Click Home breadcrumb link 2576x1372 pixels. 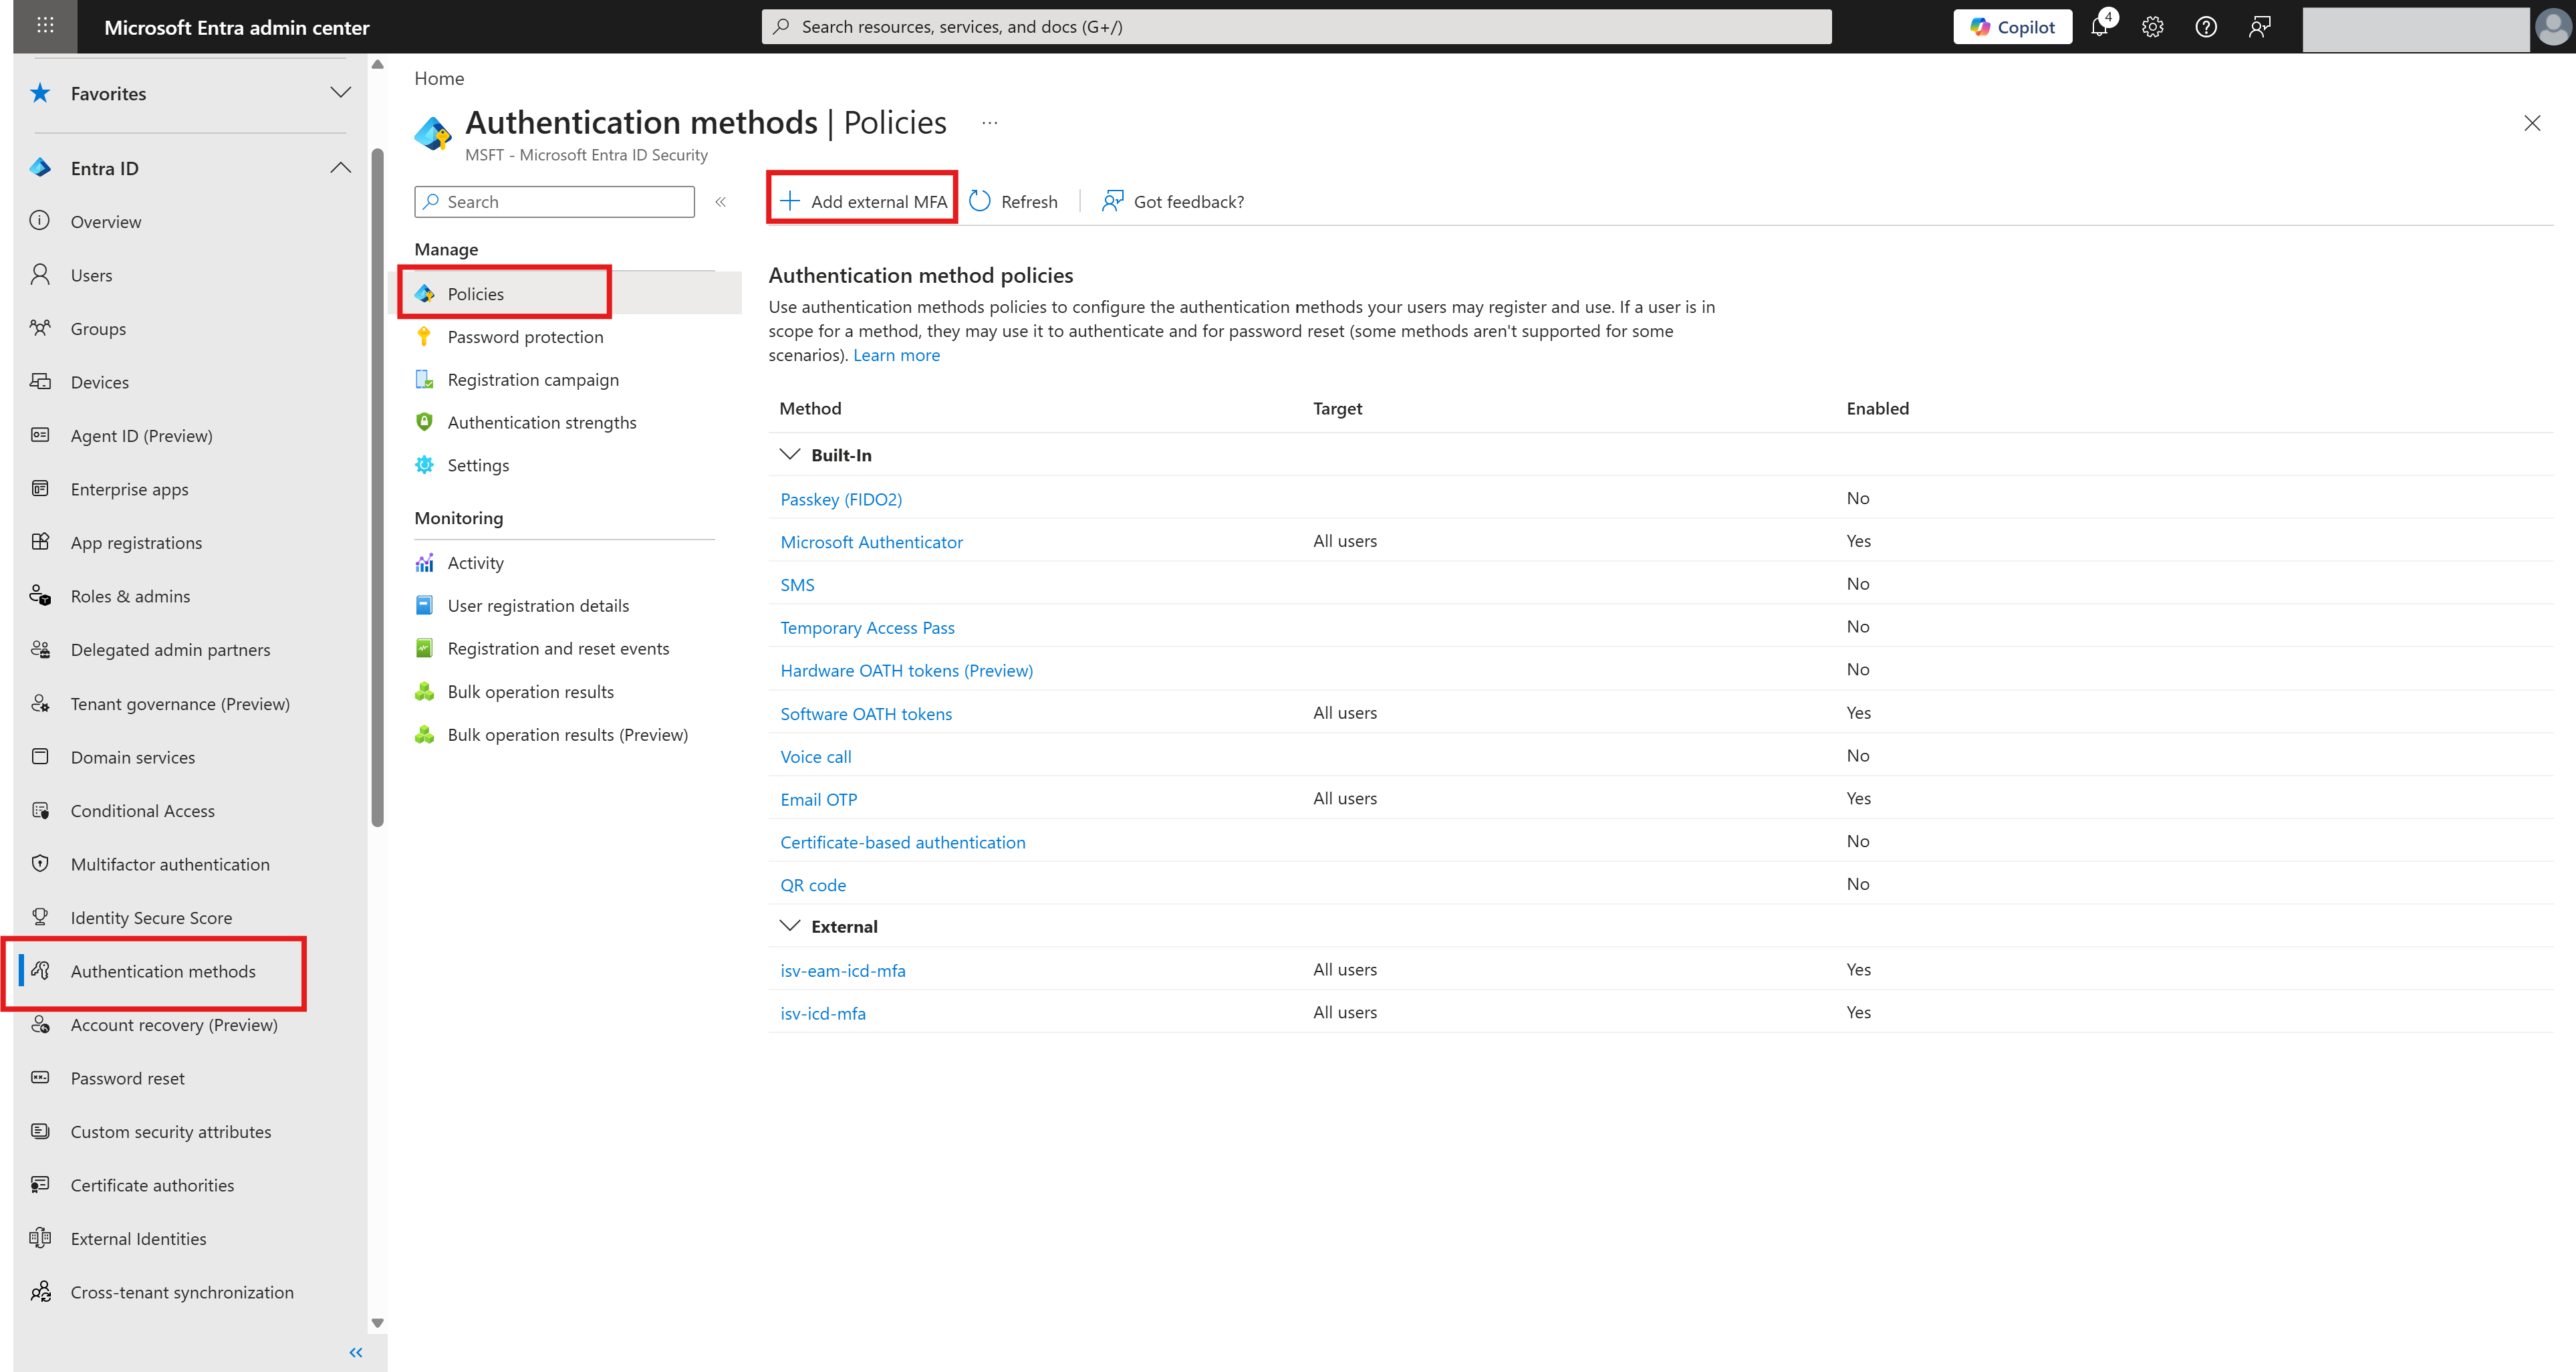coord(439,78)
